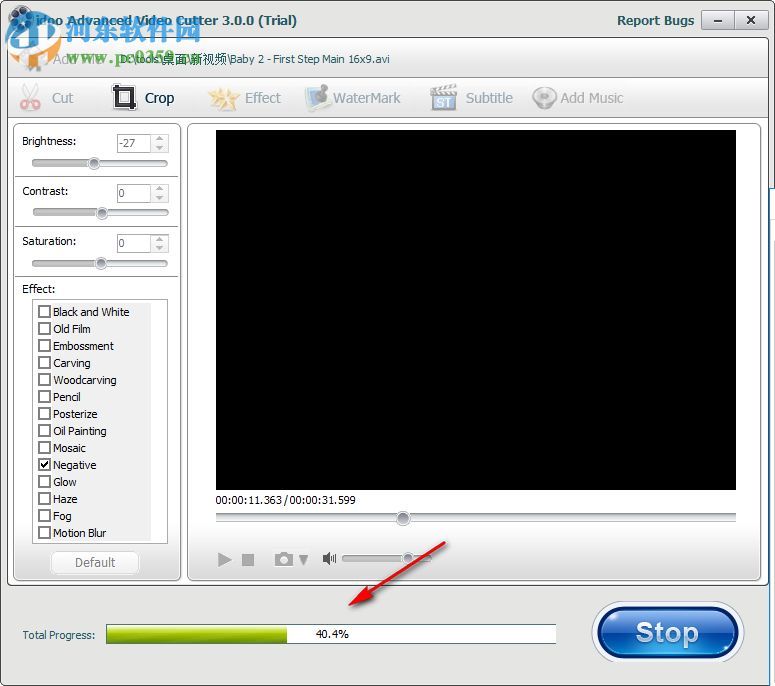Open the Effect star icon
The height and width of the screenshot is (686, 775).
[223, 98]
